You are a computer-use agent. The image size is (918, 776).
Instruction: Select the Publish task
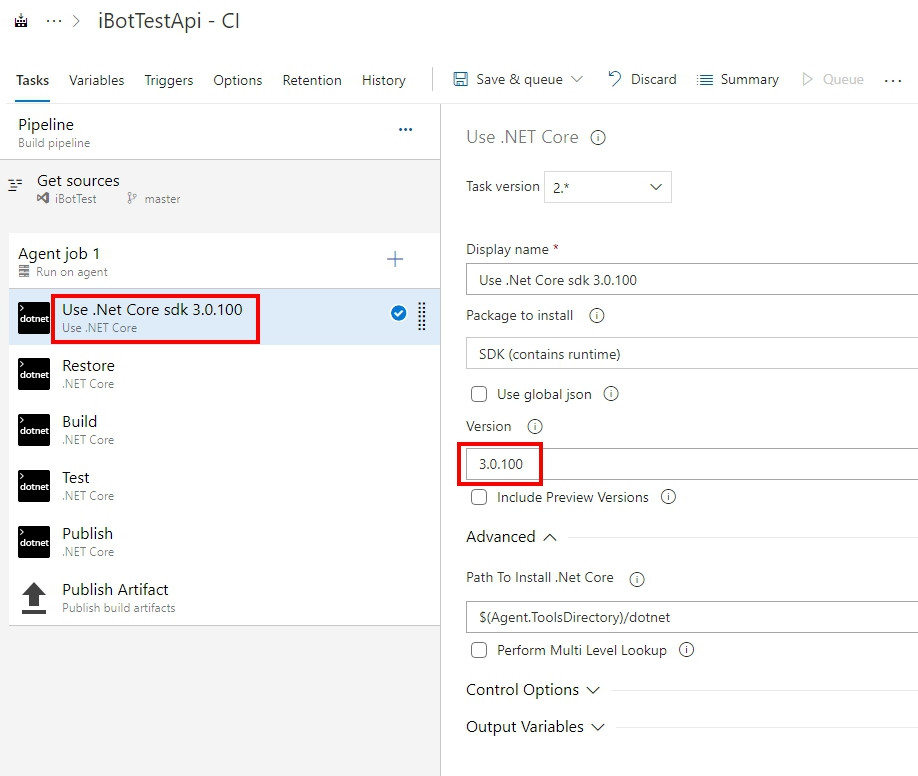(x=224, y=541)
